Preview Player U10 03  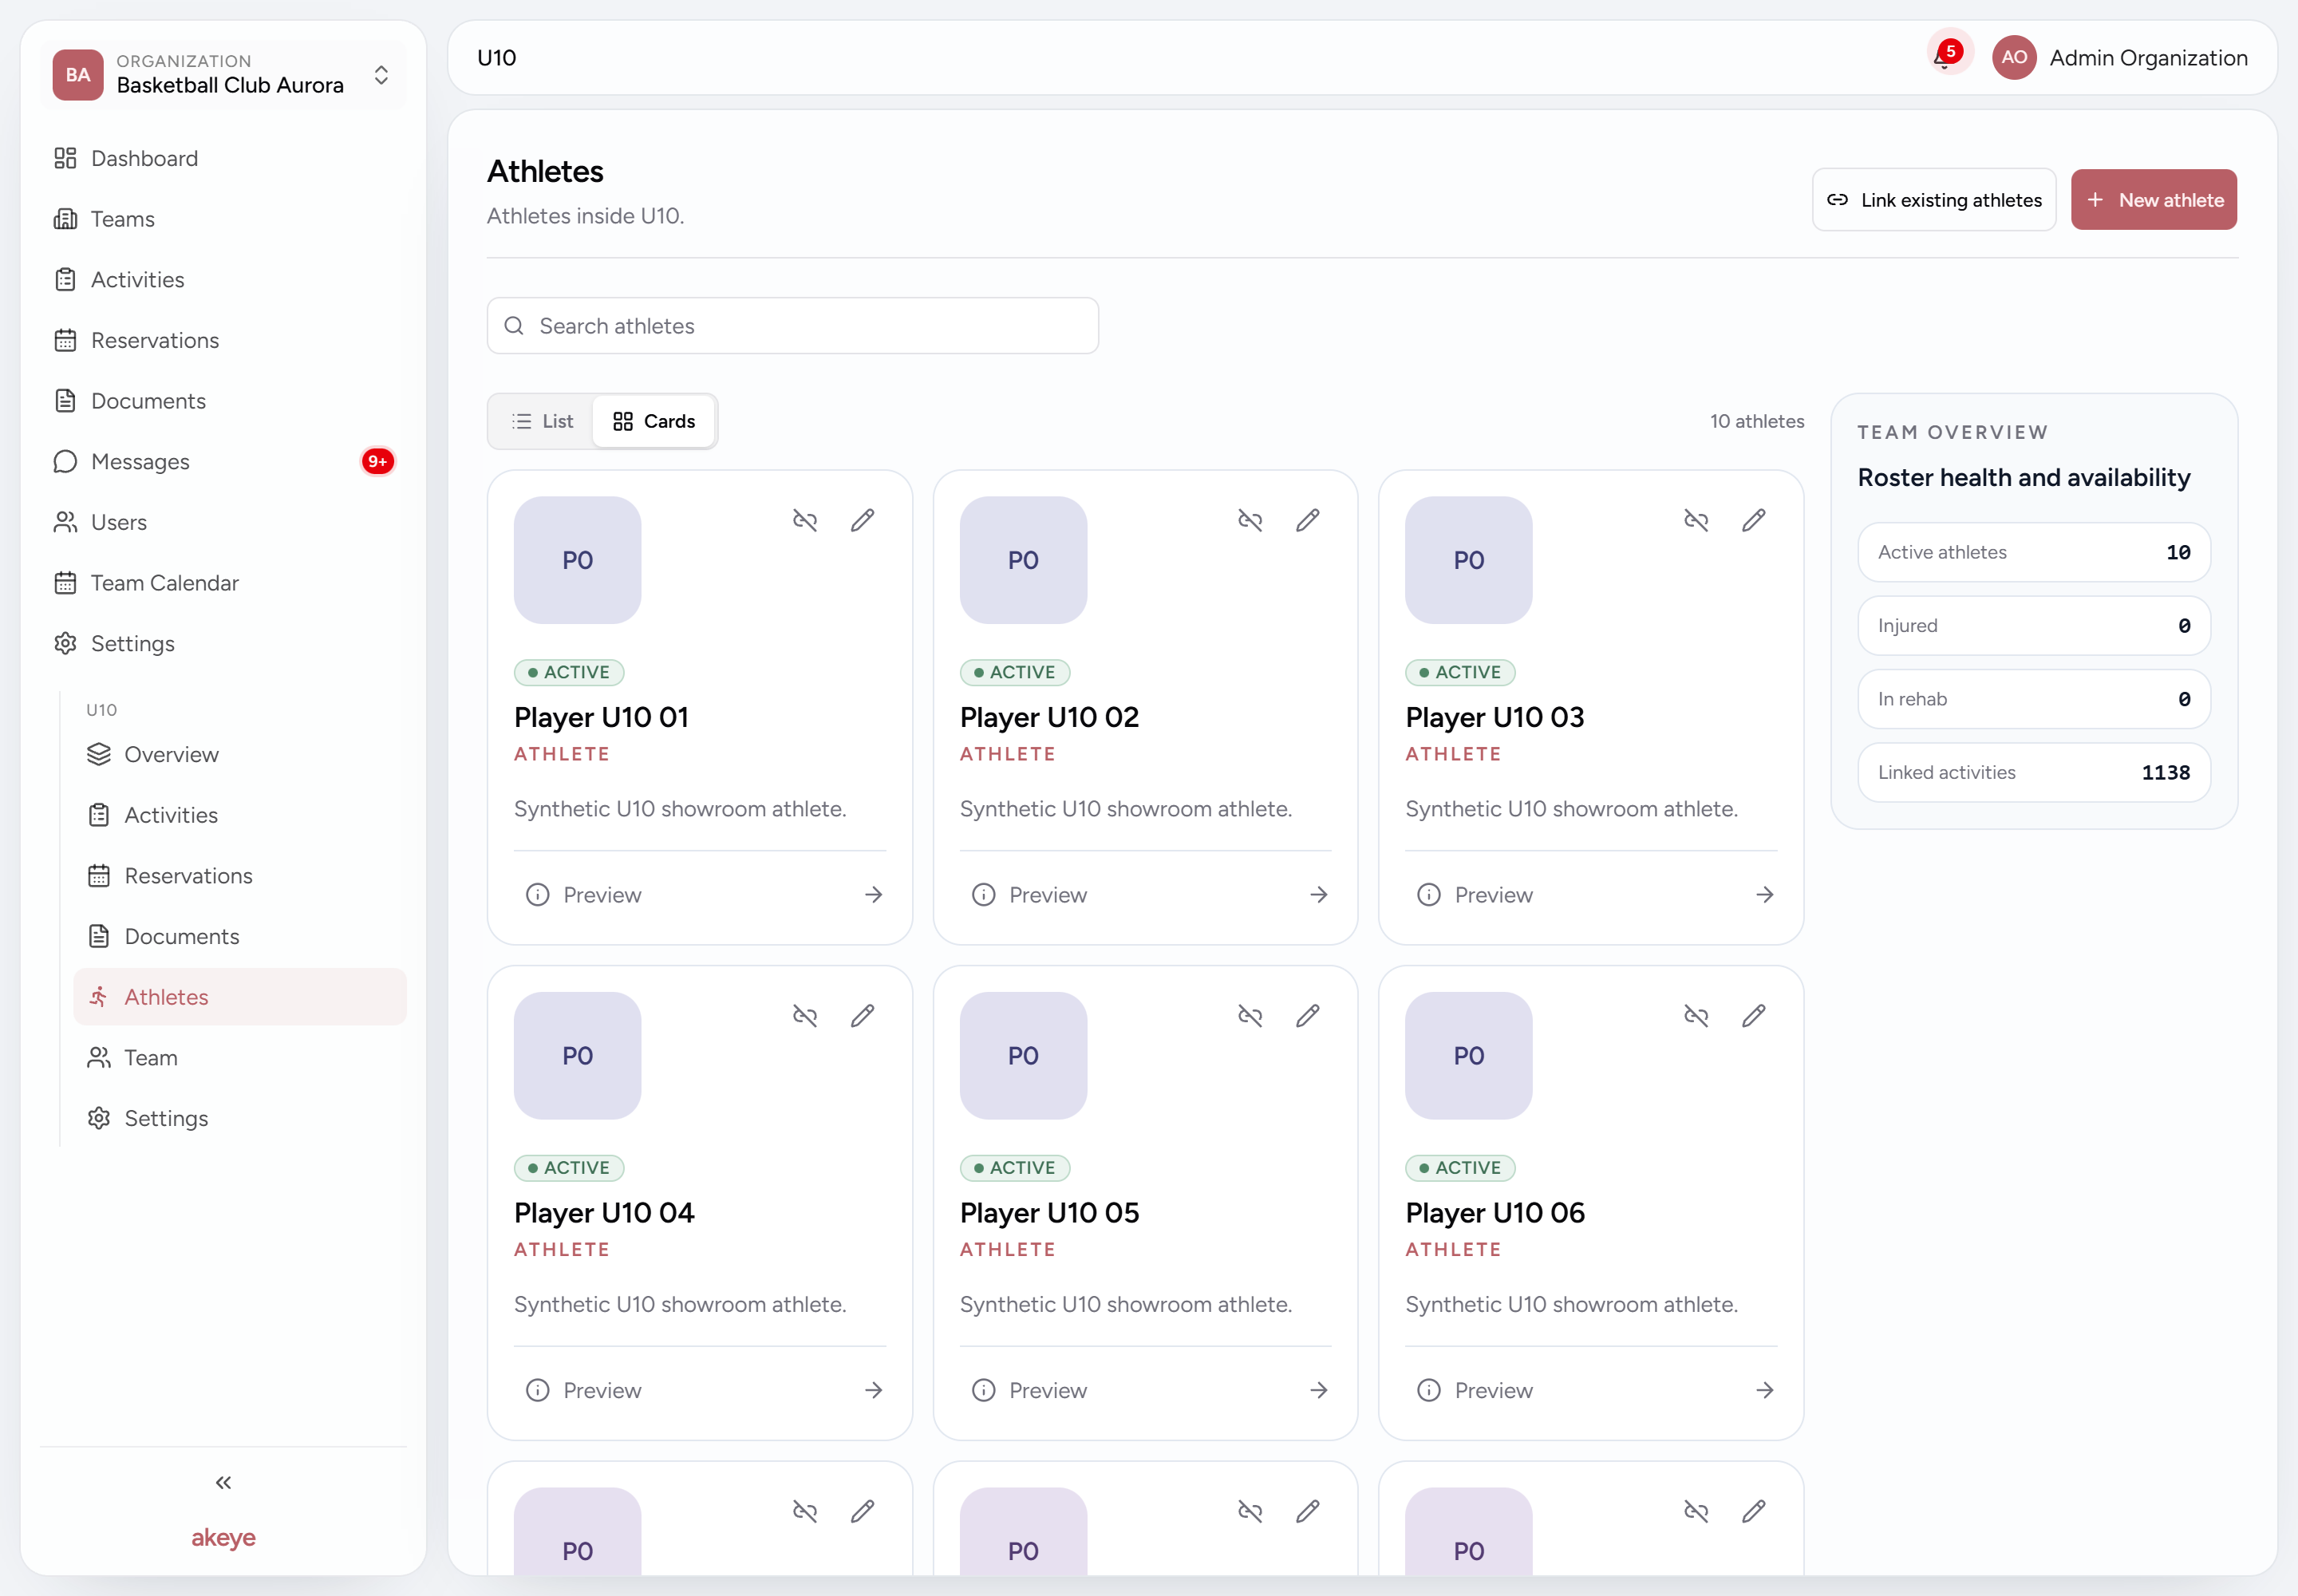click(1475, 894)
